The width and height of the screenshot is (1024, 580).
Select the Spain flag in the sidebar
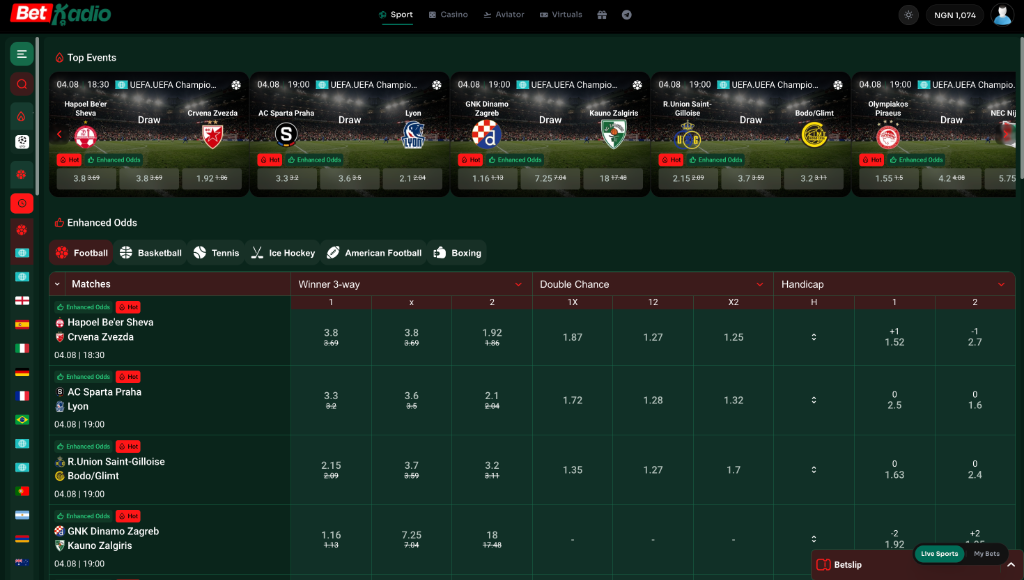22,324
